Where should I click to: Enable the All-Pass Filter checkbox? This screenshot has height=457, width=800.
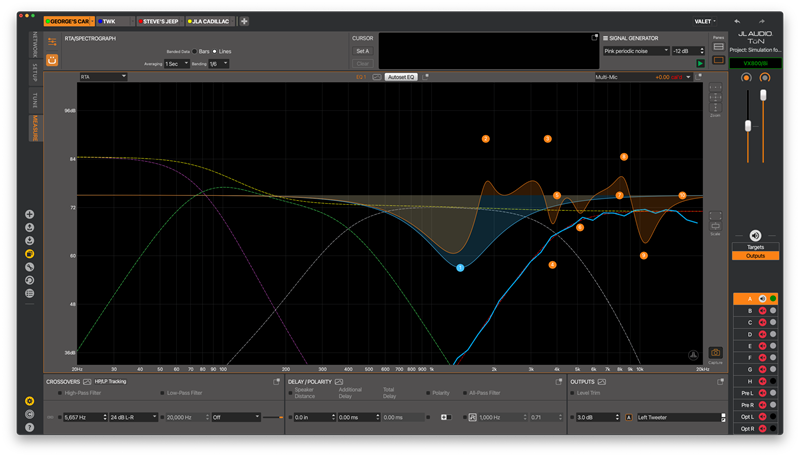point(465,393)
